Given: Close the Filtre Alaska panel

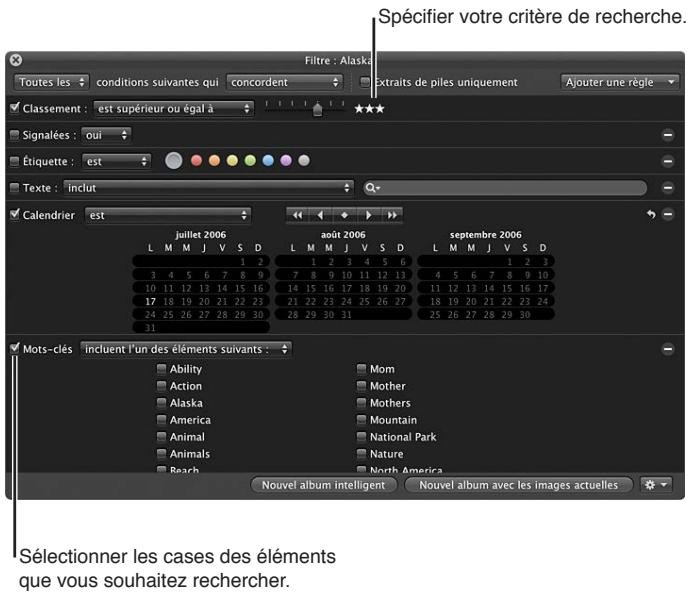Looking at the screenshot, I should coord(16,60).
